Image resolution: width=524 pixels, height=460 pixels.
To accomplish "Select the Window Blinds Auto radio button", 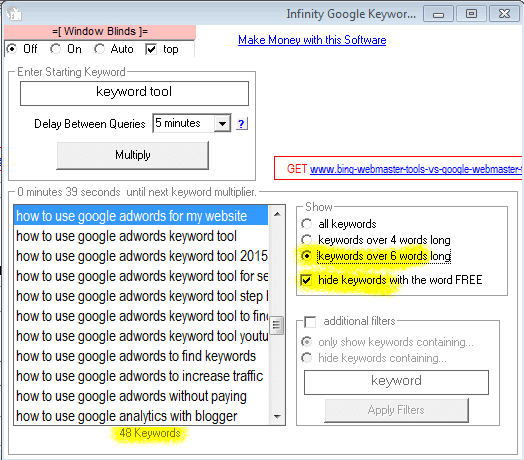I will (99, 49).
